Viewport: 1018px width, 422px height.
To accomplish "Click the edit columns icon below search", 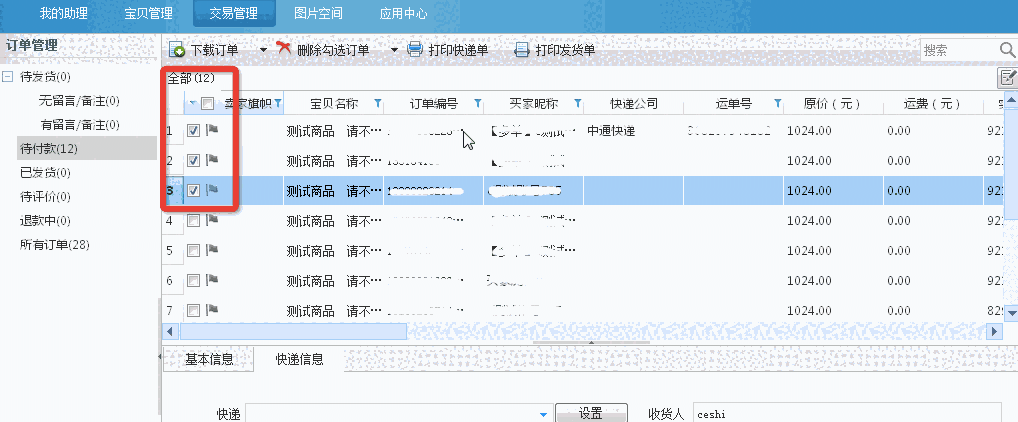I will click(1008, 77).
